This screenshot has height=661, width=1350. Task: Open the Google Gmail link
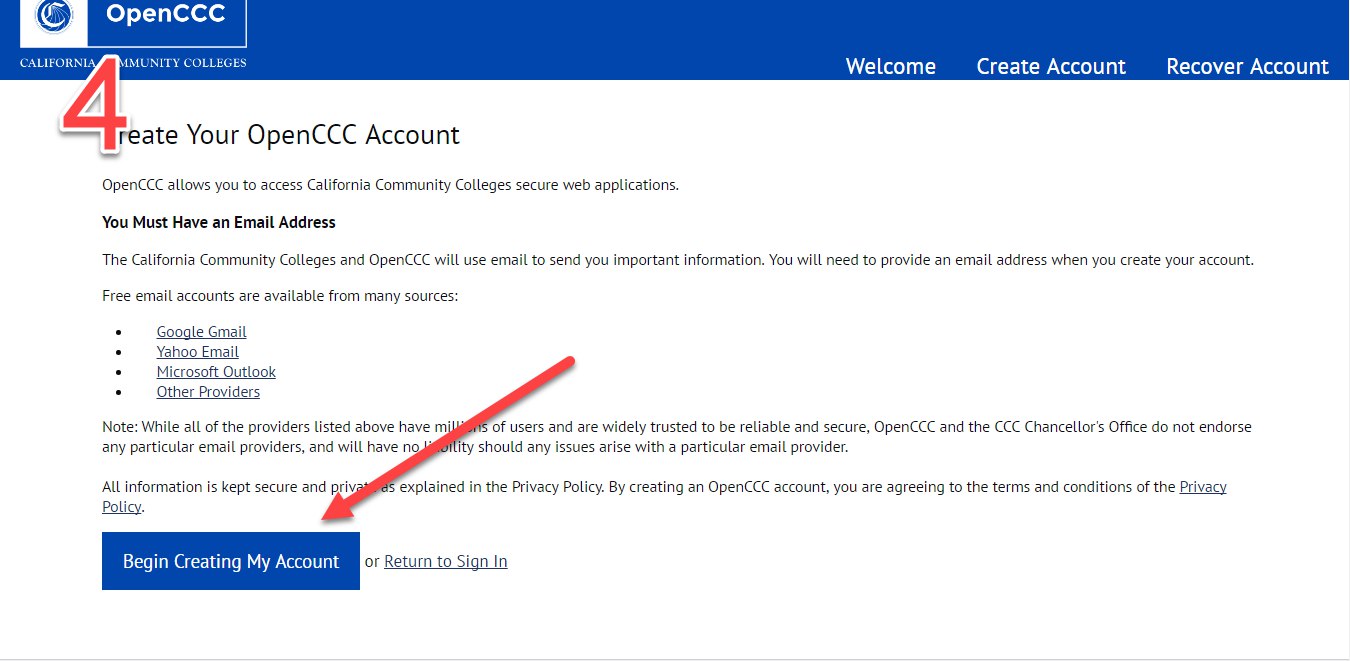point(201,332)
